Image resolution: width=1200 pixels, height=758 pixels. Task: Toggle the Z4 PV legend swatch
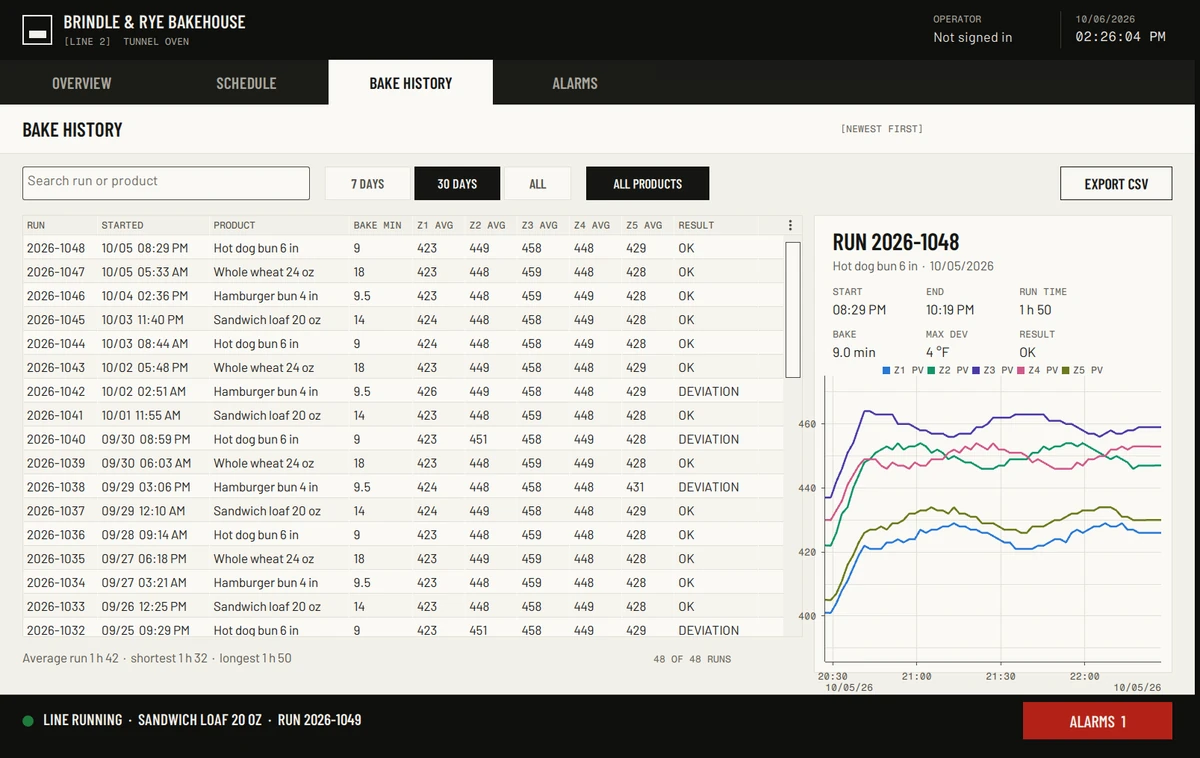1020,370
